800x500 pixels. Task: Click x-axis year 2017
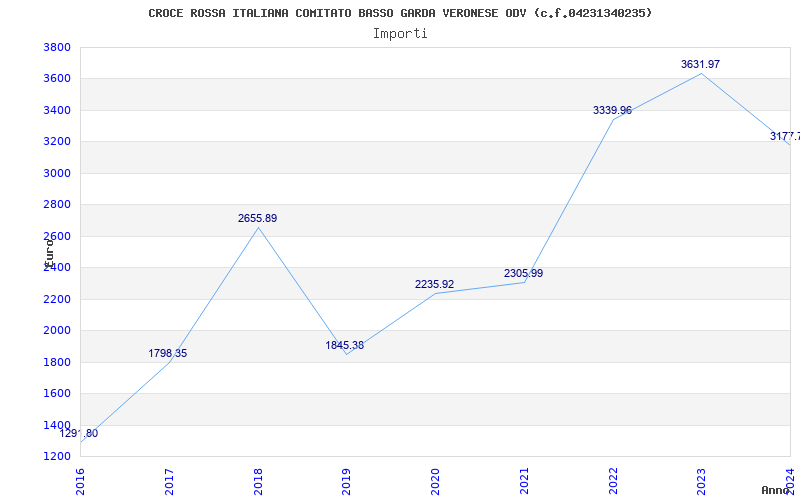(169, 482)
